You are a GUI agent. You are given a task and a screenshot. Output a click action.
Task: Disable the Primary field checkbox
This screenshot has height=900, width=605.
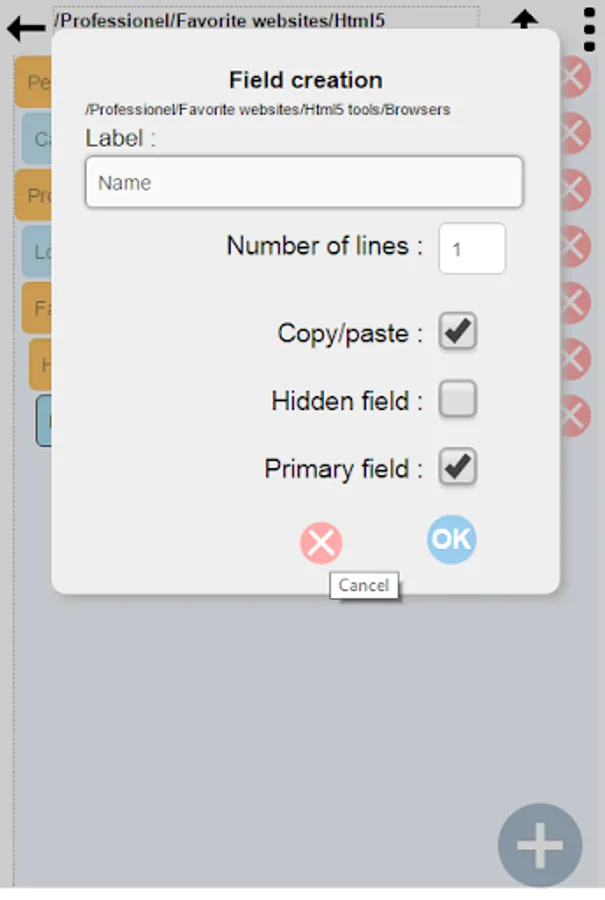458,468
